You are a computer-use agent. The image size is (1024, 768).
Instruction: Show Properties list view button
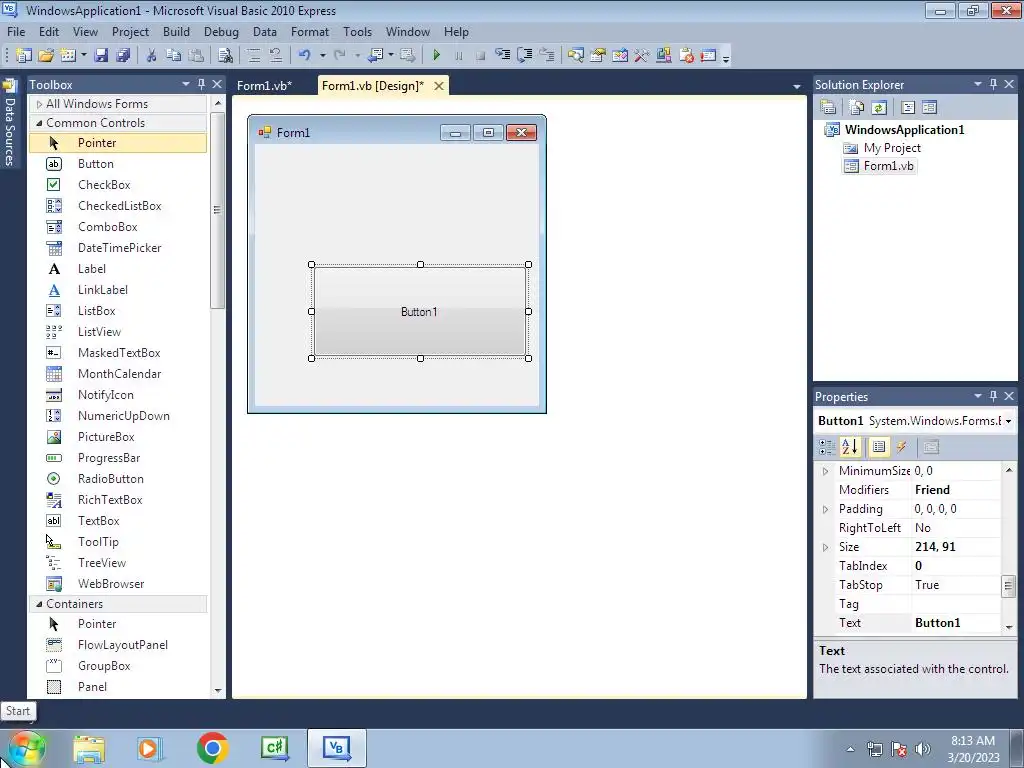(879, 447)
